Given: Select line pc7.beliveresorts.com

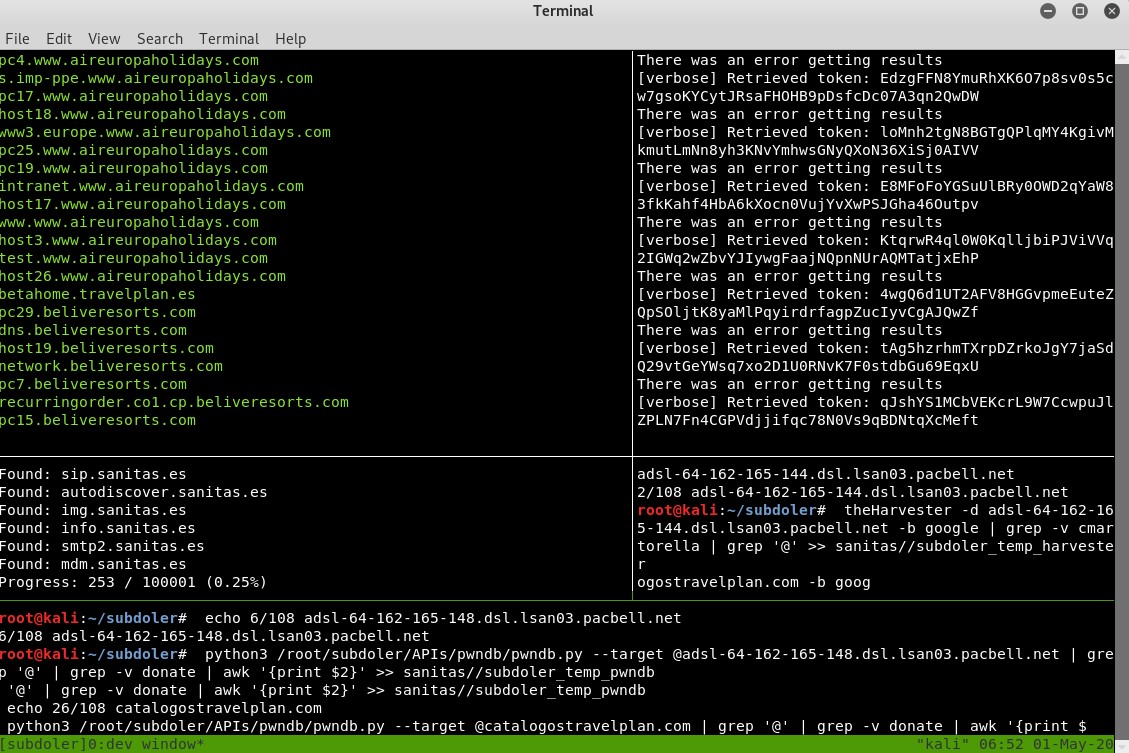Looking at the screenshot, I should (x=93, y=384).
